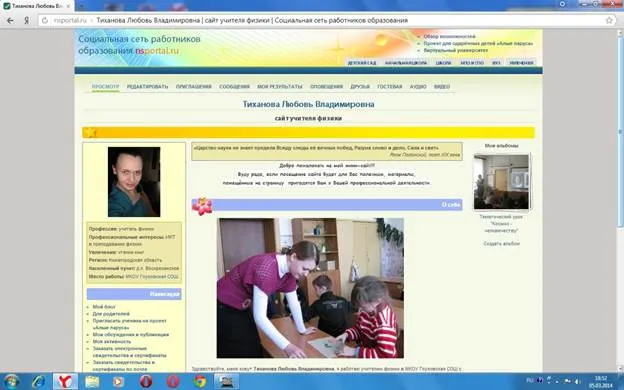Open the album thumbnail under 'Мои альбомы'
The width and height of the screenshot is (624, 390).
[501, 182]
